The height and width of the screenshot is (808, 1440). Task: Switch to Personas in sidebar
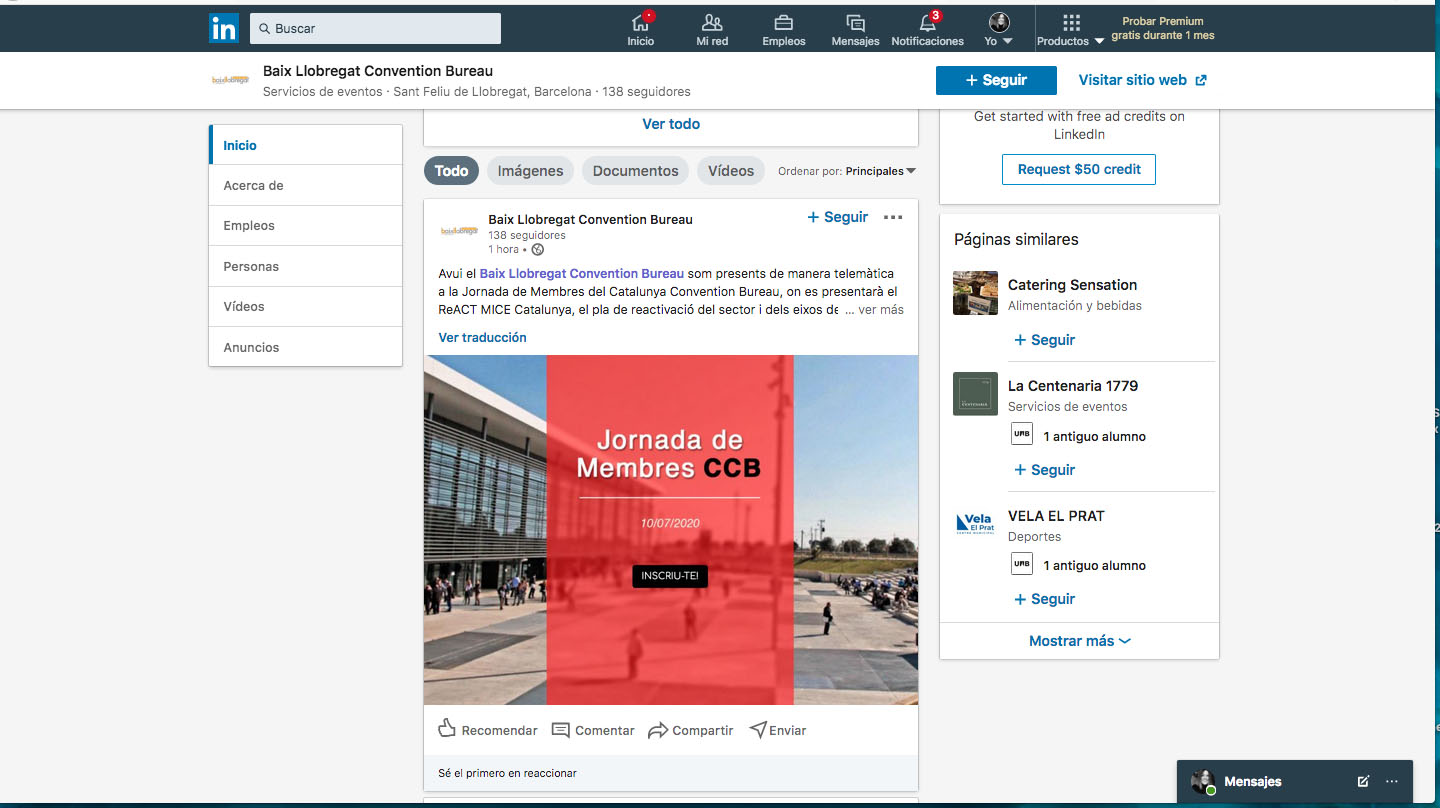click(x=251, y=267)
